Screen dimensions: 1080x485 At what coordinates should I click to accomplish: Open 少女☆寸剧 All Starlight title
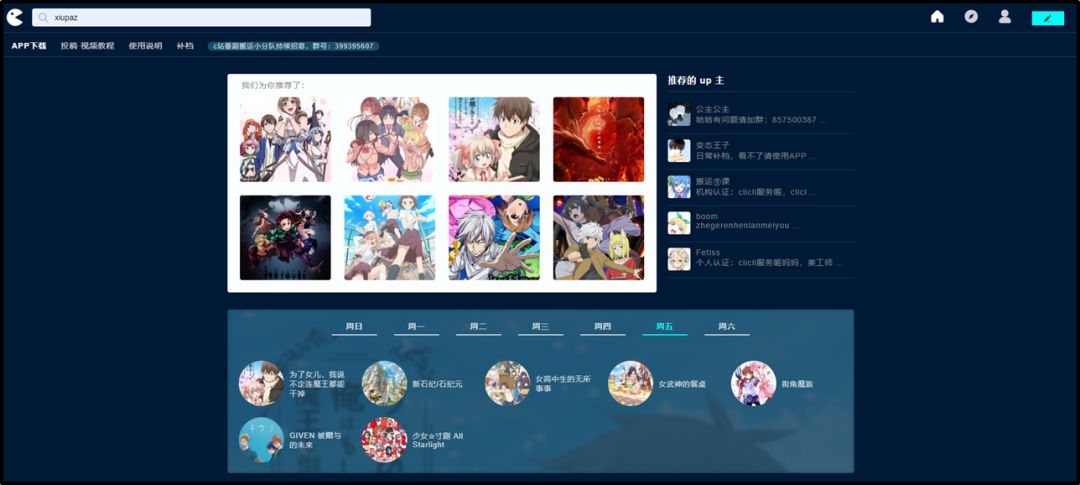click(438, 440)
